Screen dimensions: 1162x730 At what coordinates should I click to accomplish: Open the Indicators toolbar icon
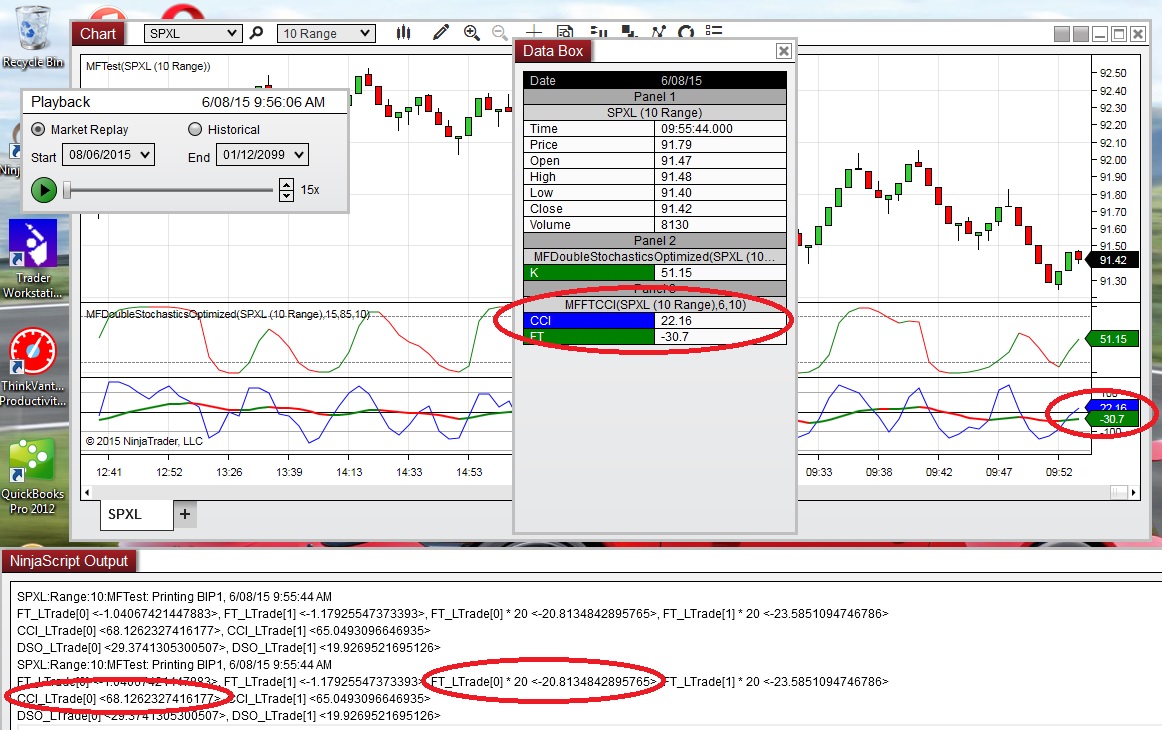[x=658, y=31]
